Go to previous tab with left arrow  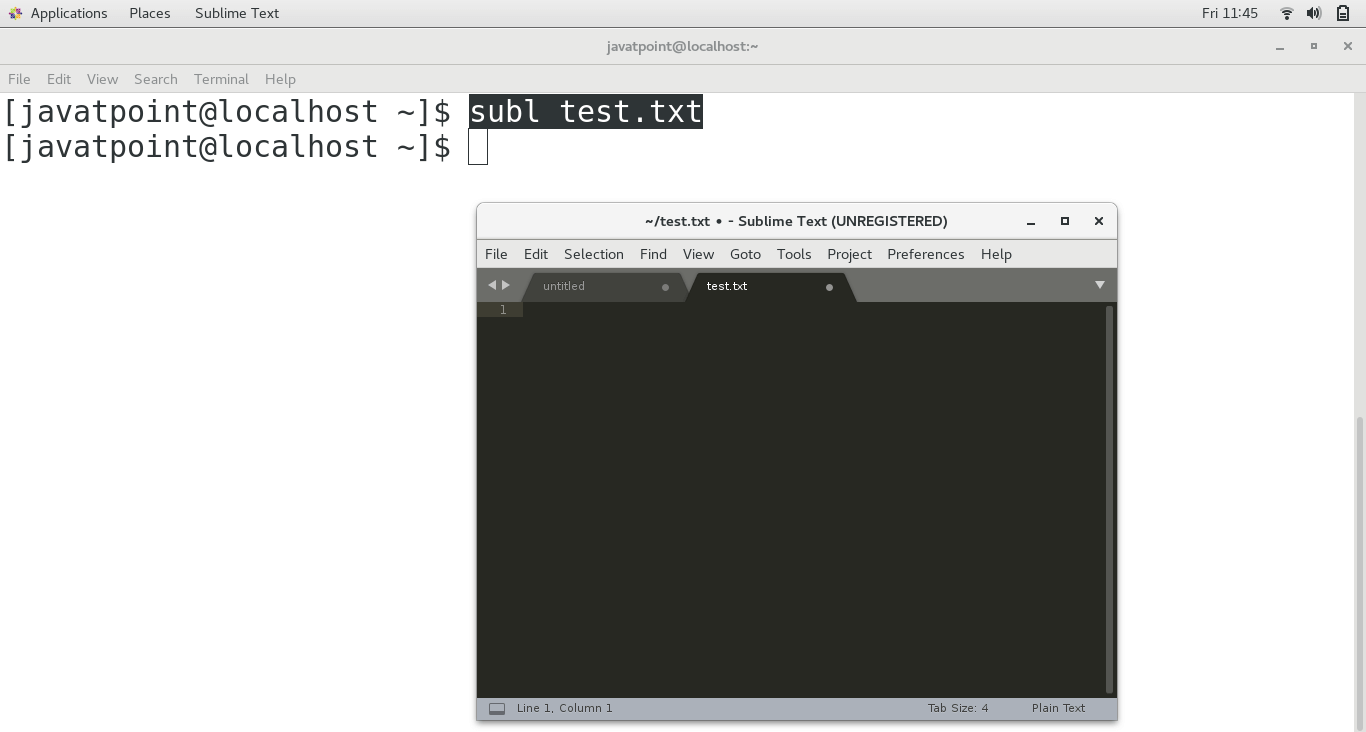491,285
